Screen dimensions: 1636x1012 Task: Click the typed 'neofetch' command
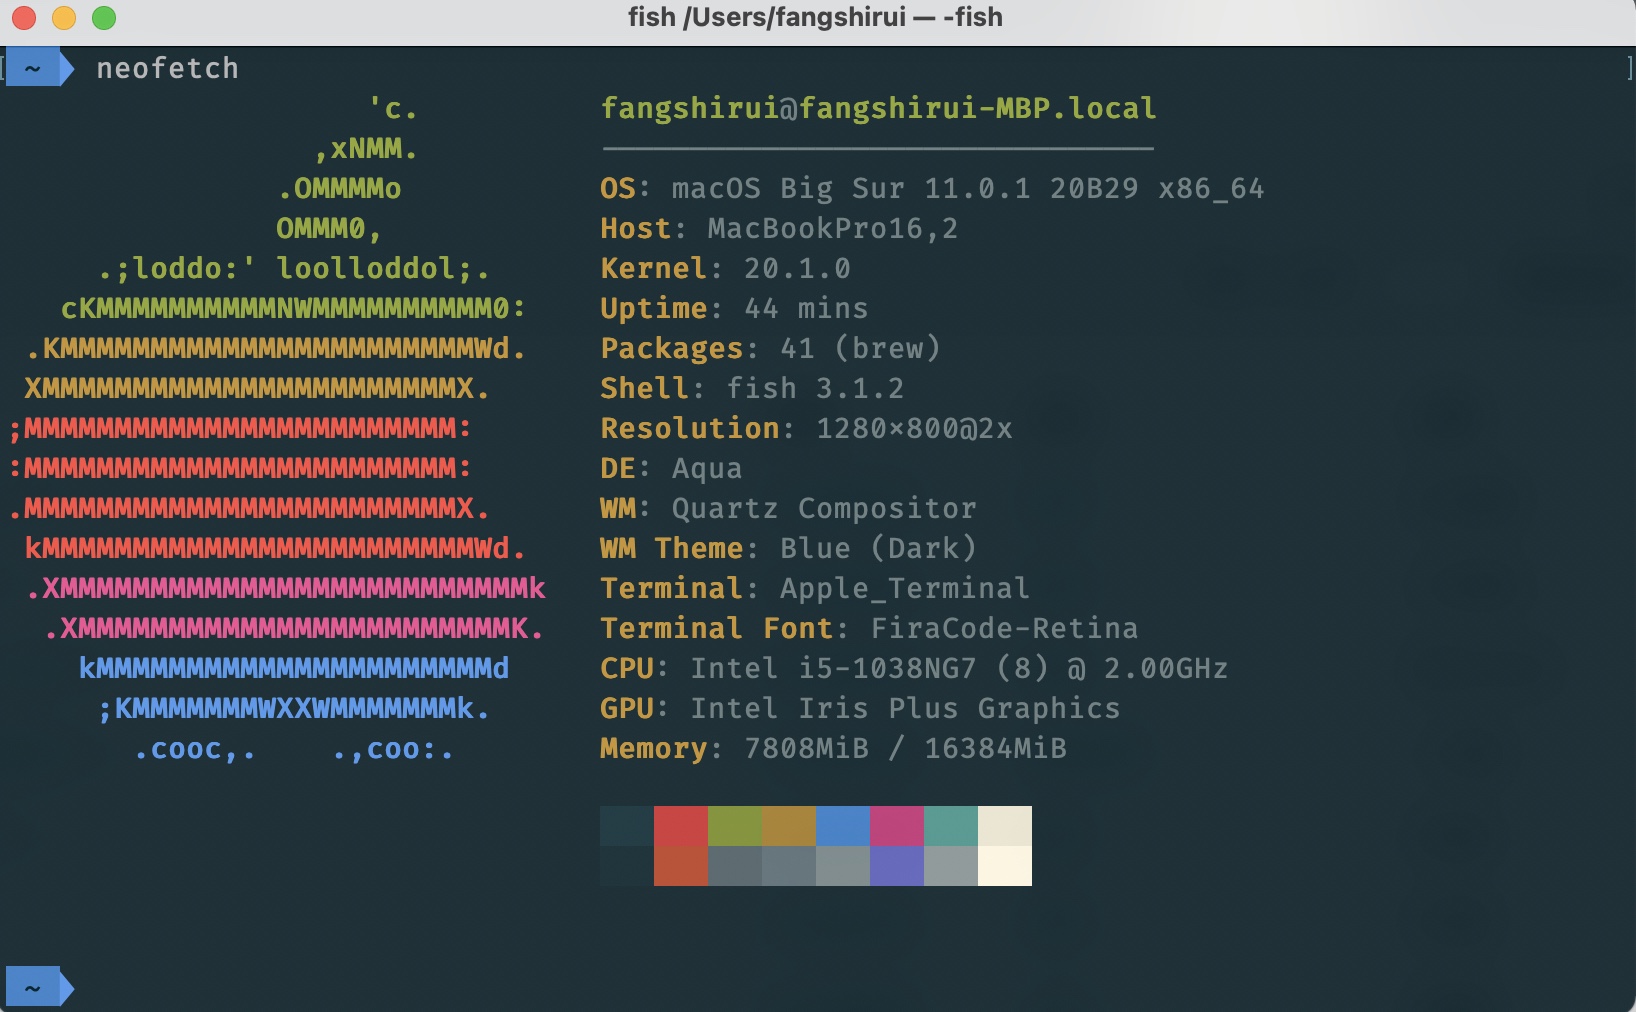click(168, 68)
